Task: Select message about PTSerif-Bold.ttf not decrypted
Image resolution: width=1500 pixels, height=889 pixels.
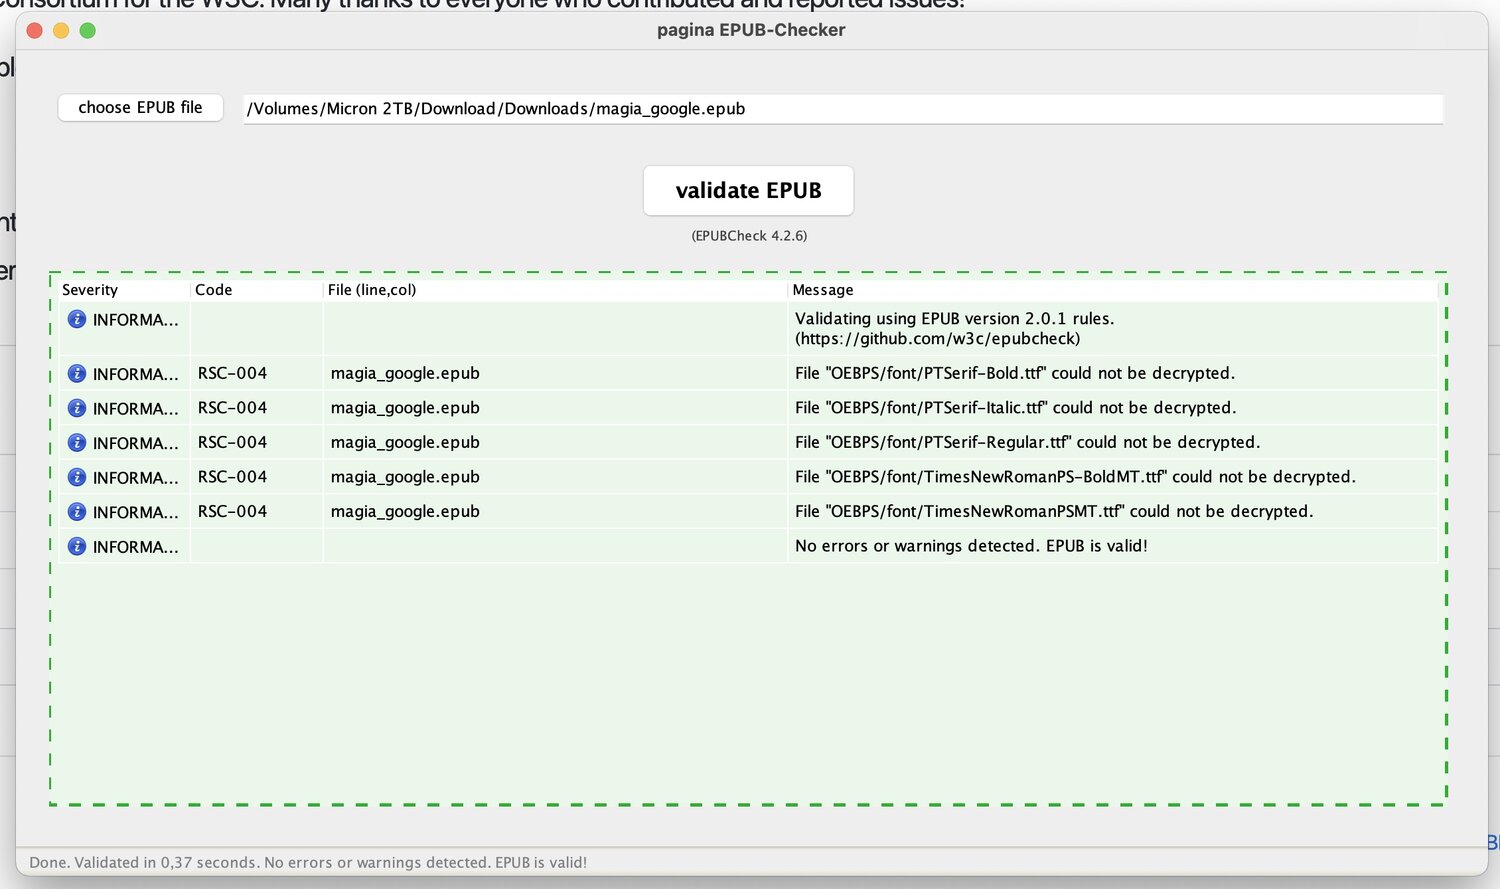Action: [1015, 373]
